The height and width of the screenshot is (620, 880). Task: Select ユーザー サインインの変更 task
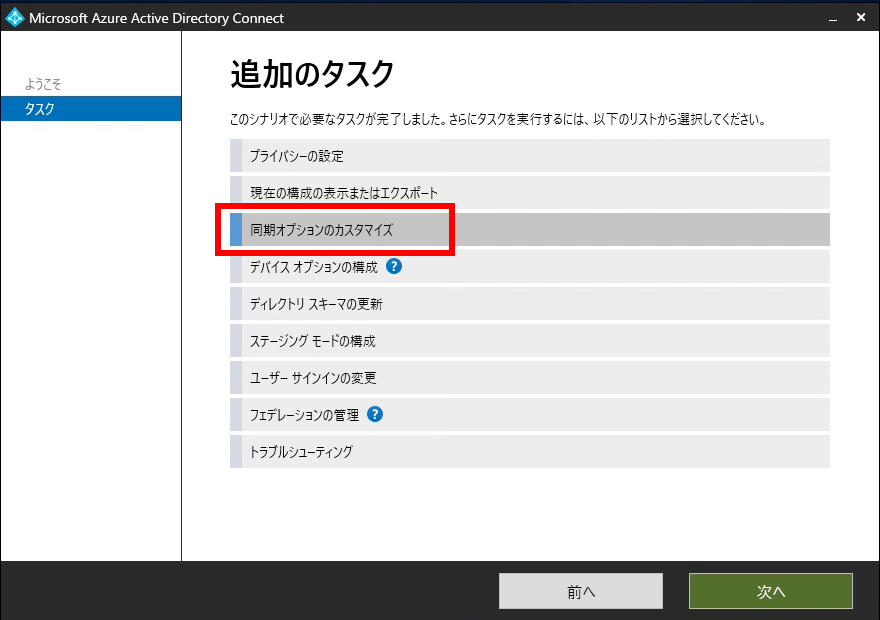(x=530, y=378)
